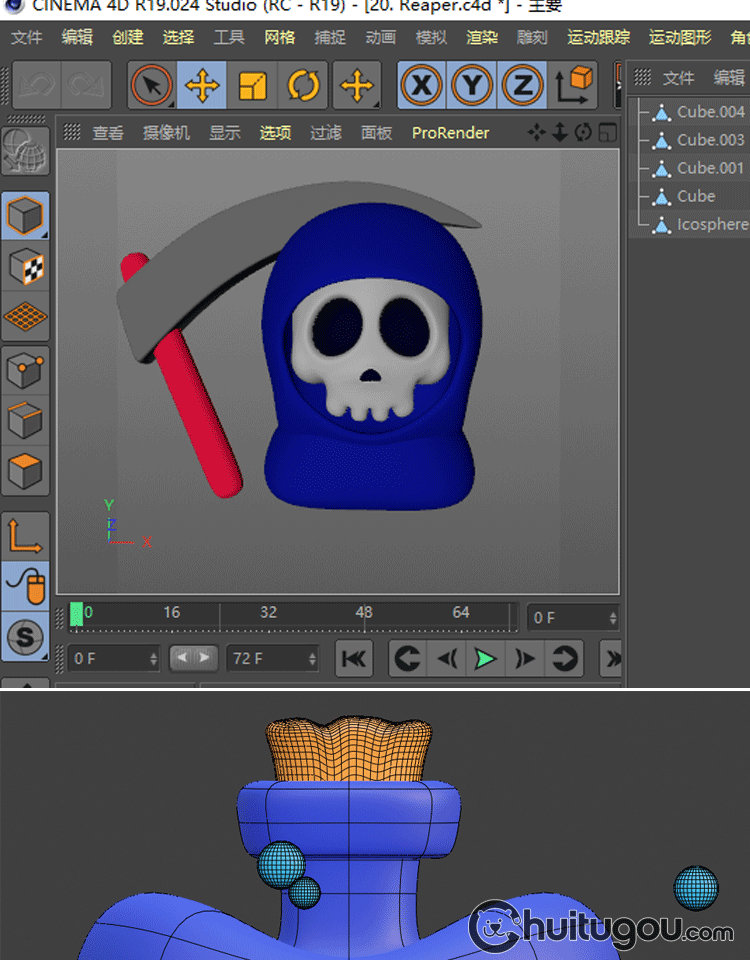Select the Scale tool
Screen dimensions: 750x960
[x=253, y=86]
